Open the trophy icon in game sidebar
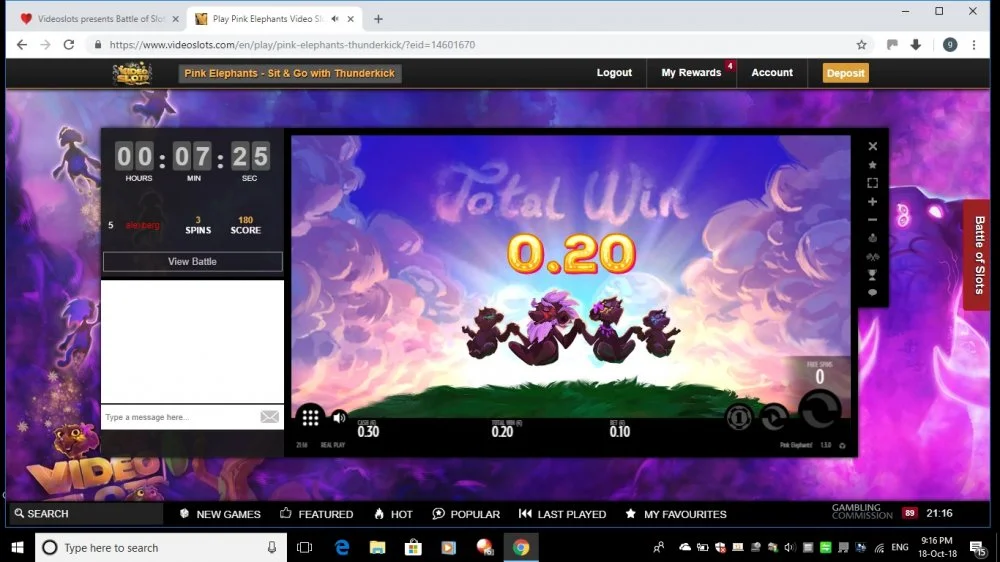Viewport: 1000px width, 562px height. click(872, 275)
